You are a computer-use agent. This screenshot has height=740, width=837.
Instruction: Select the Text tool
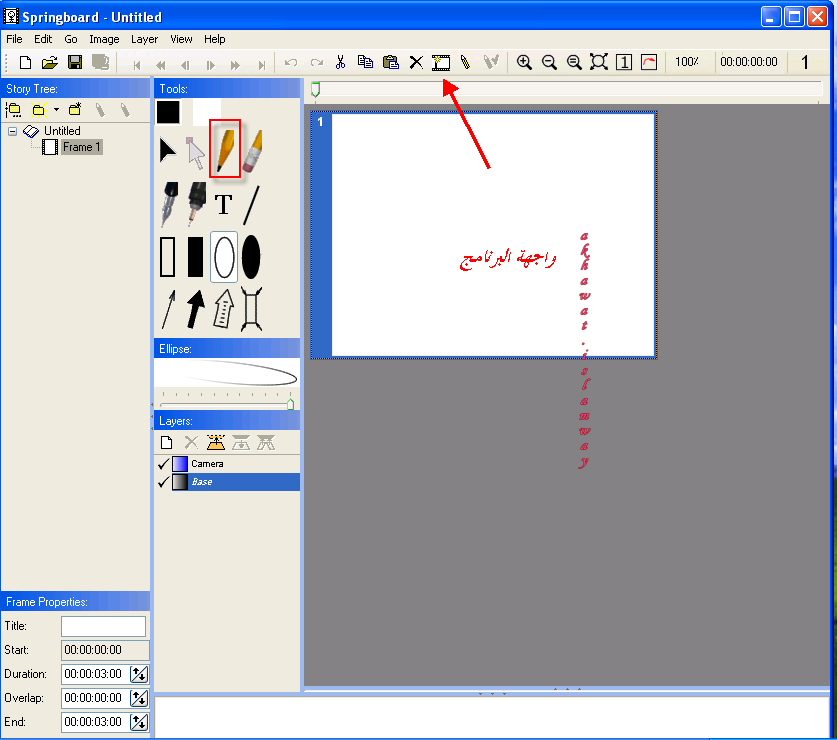click(224, 205)
